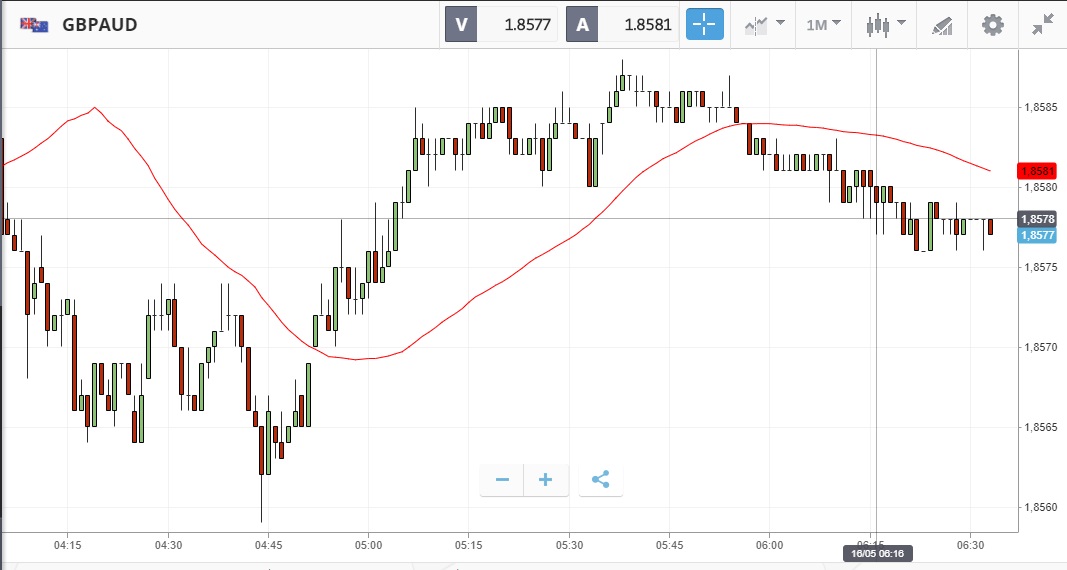Image resolution: width=1067 pixels, height=570 pixels.
Task: Expand the 1M timeframe dropdown
Action: (x=823, y=25)
